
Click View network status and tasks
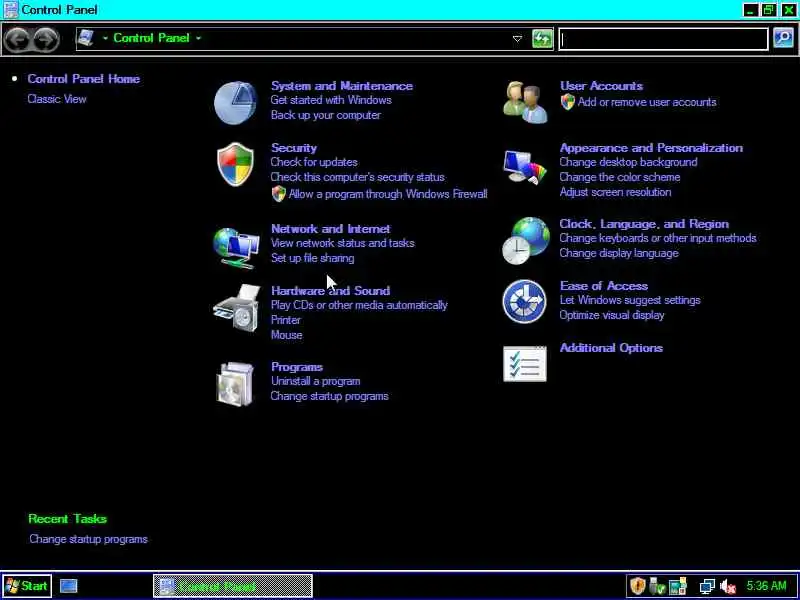click(343, 243)
